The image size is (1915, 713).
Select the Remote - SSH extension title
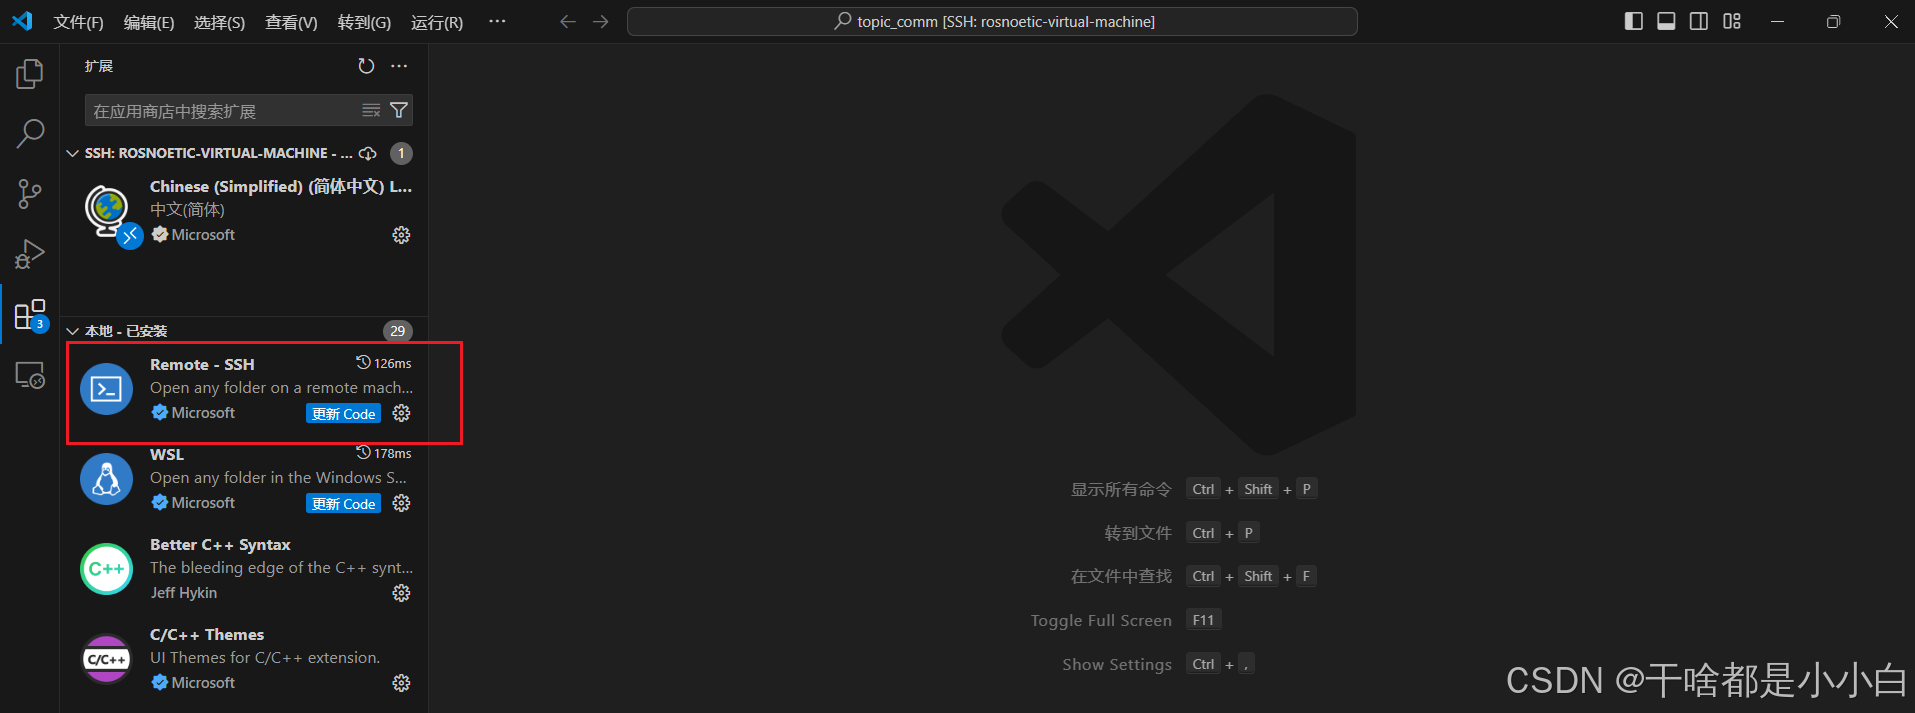[202, 364]
